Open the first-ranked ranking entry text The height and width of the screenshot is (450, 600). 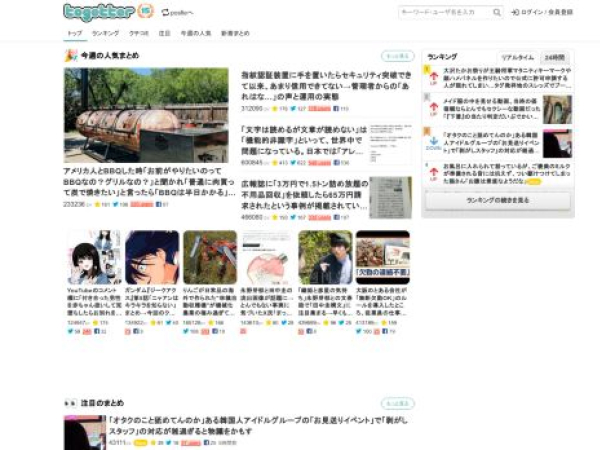tap(507, 78)
